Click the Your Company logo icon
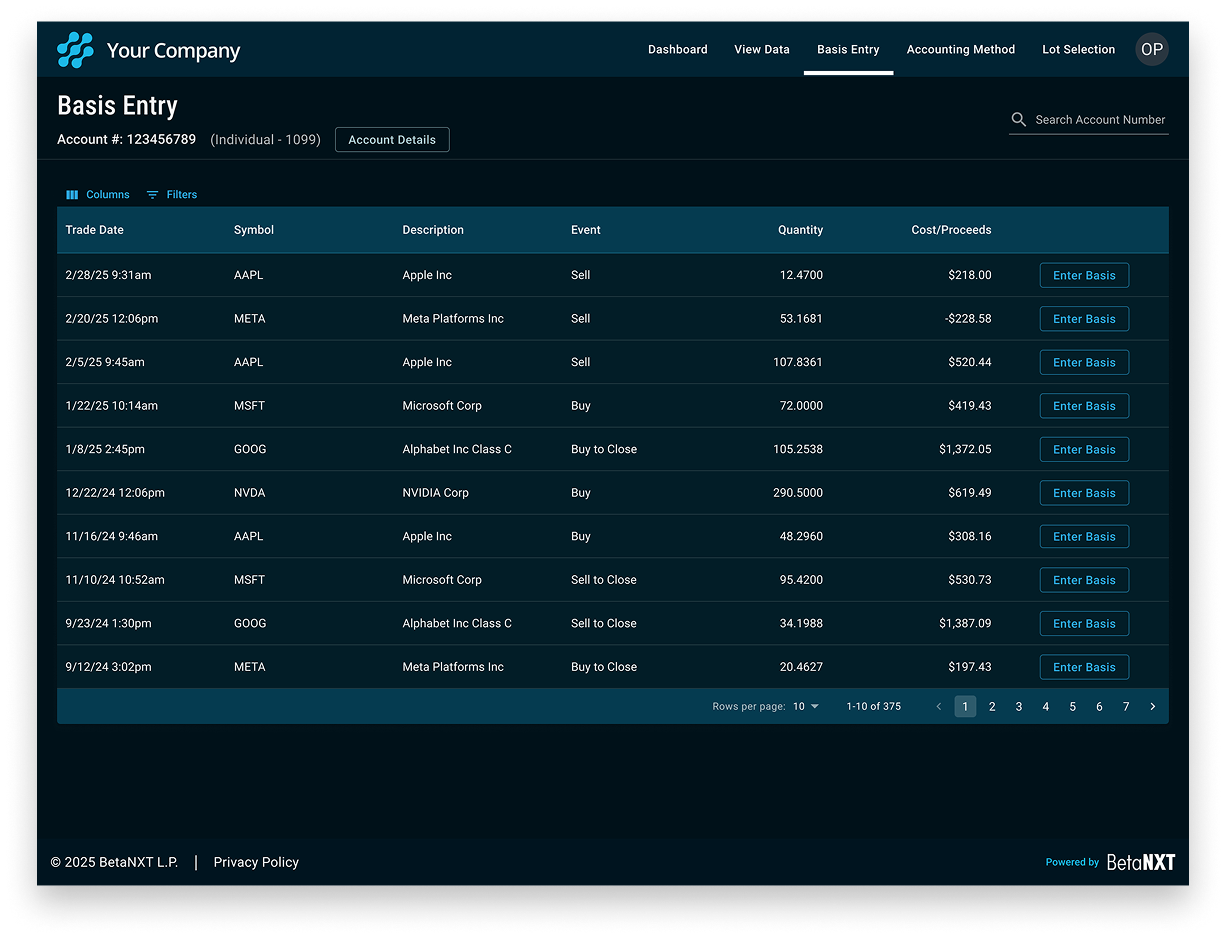This screenshot has height=937, width=1225. 75,50
